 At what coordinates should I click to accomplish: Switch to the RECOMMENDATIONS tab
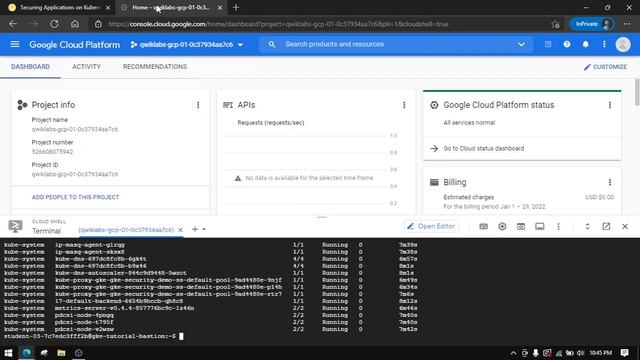click(155, 67)
